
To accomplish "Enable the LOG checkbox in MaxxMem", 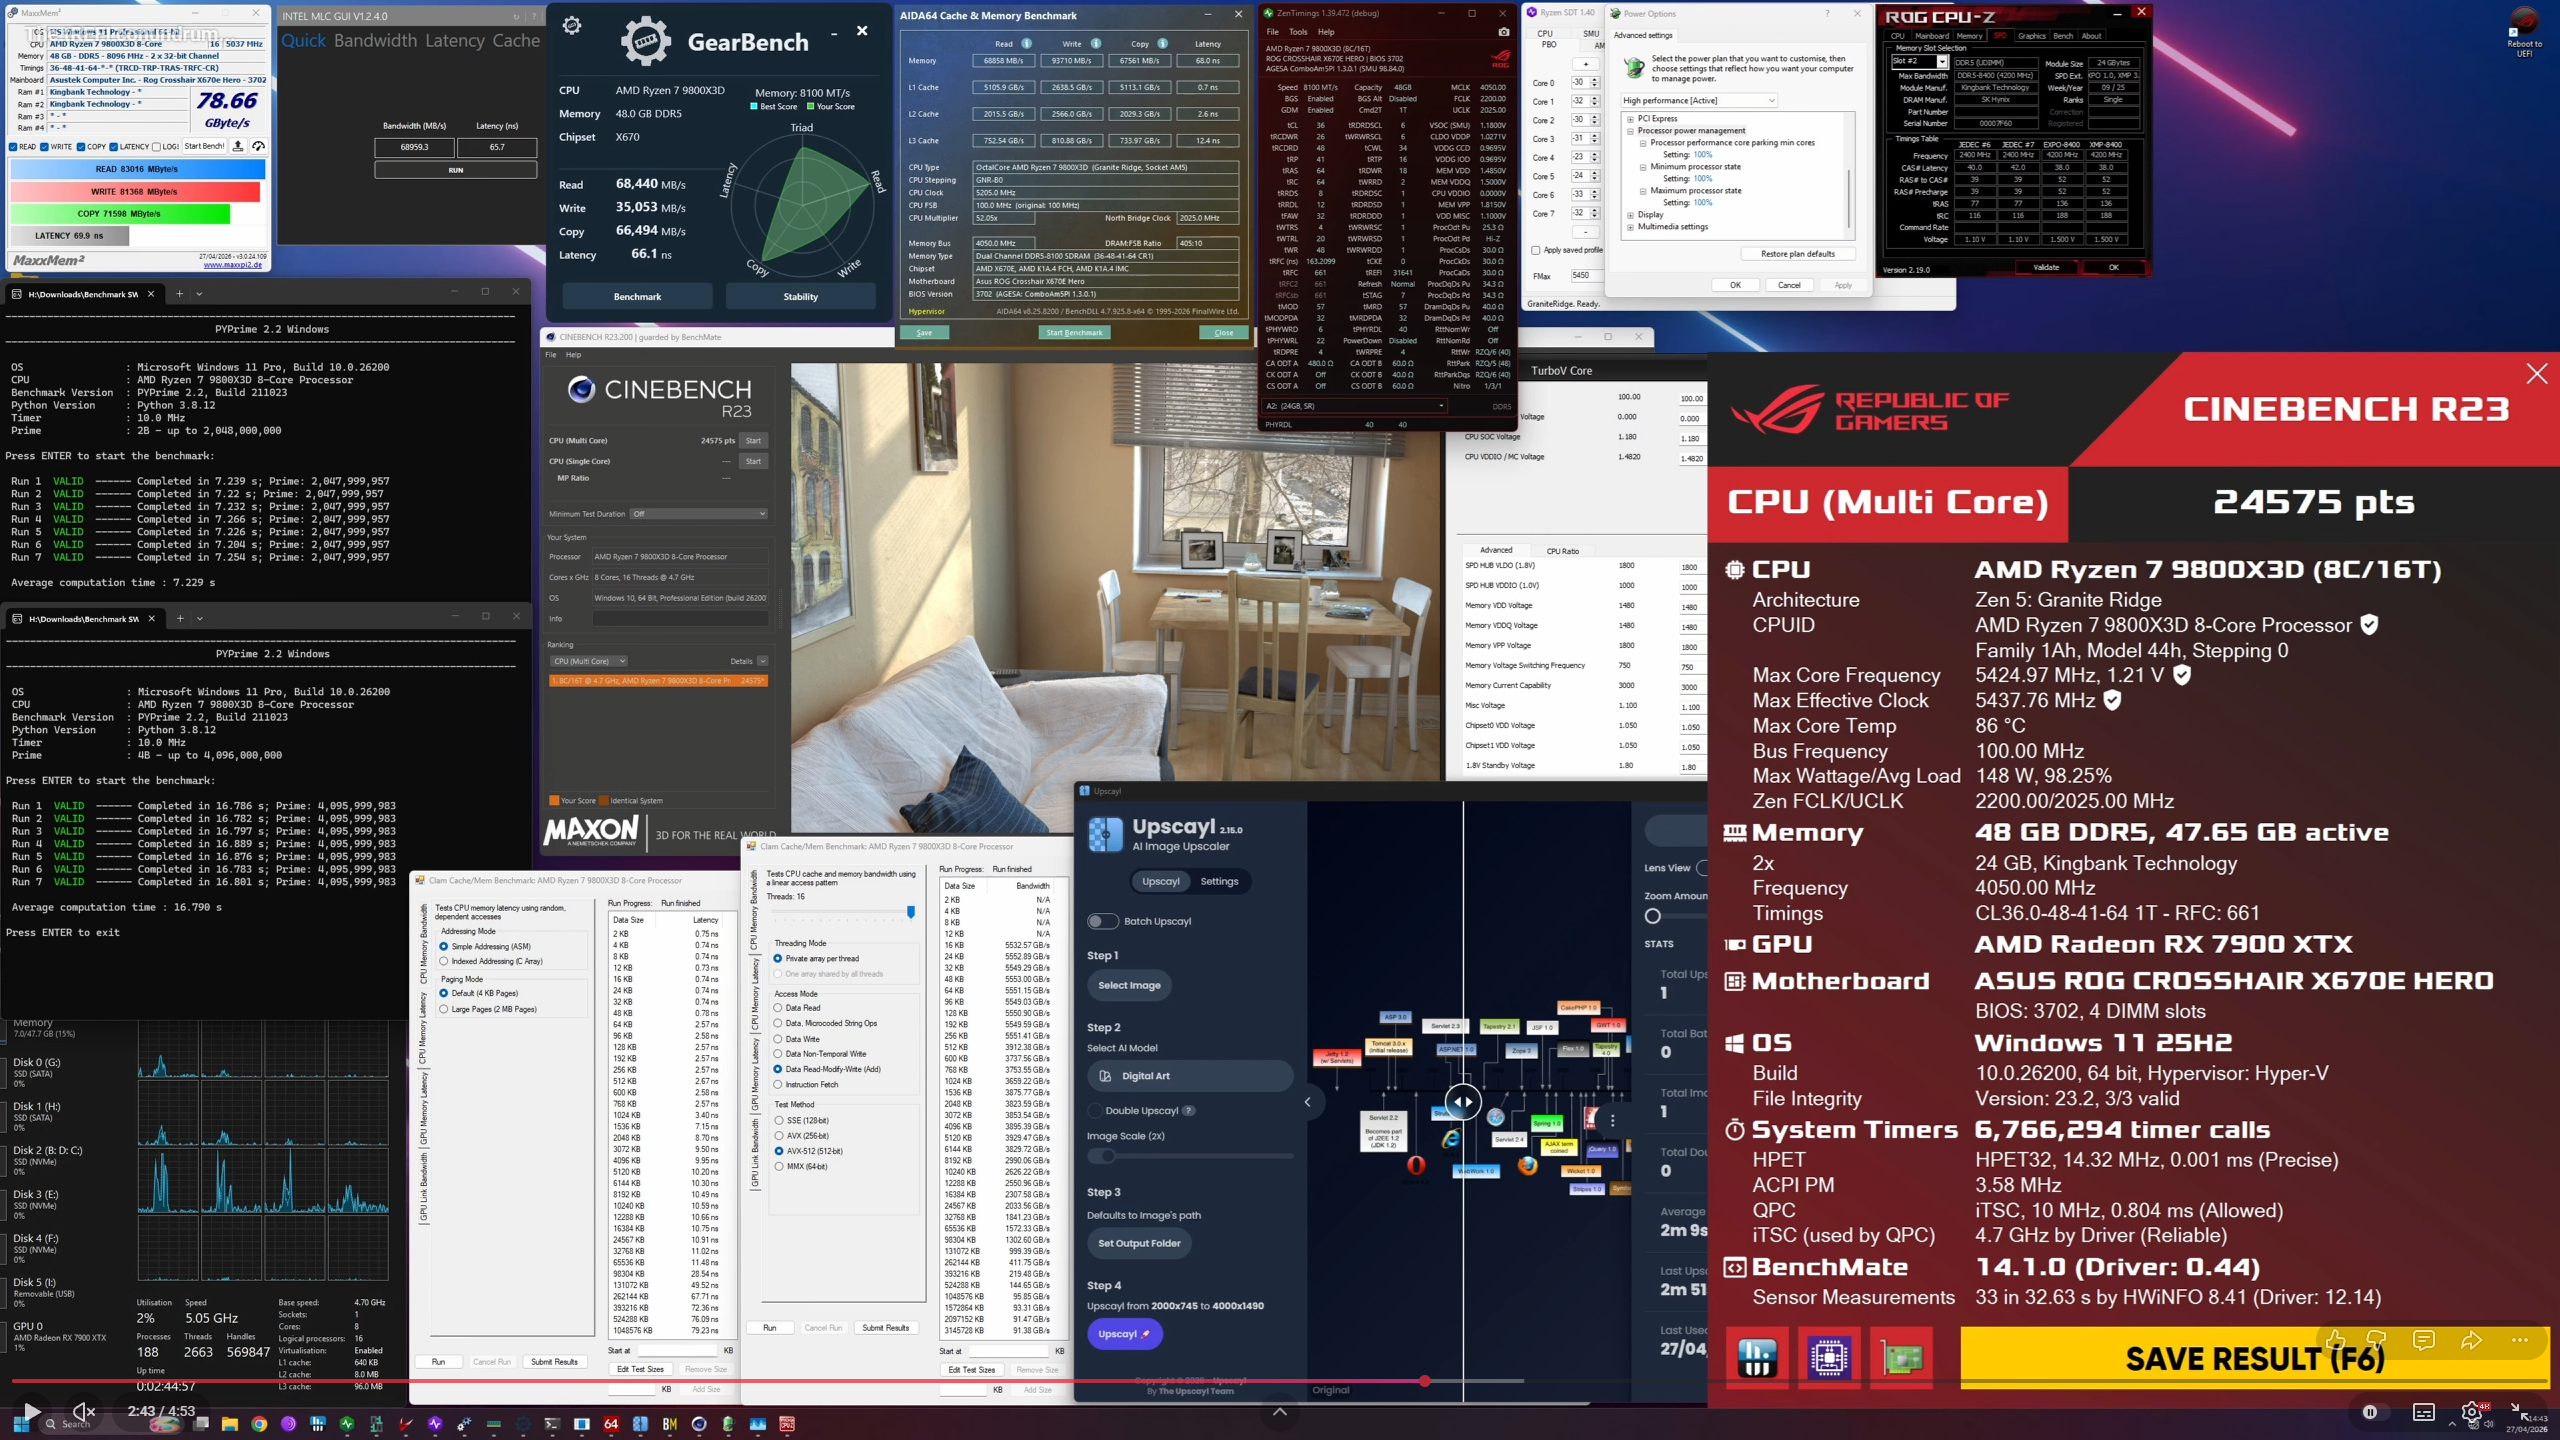I will coord(156,147).
